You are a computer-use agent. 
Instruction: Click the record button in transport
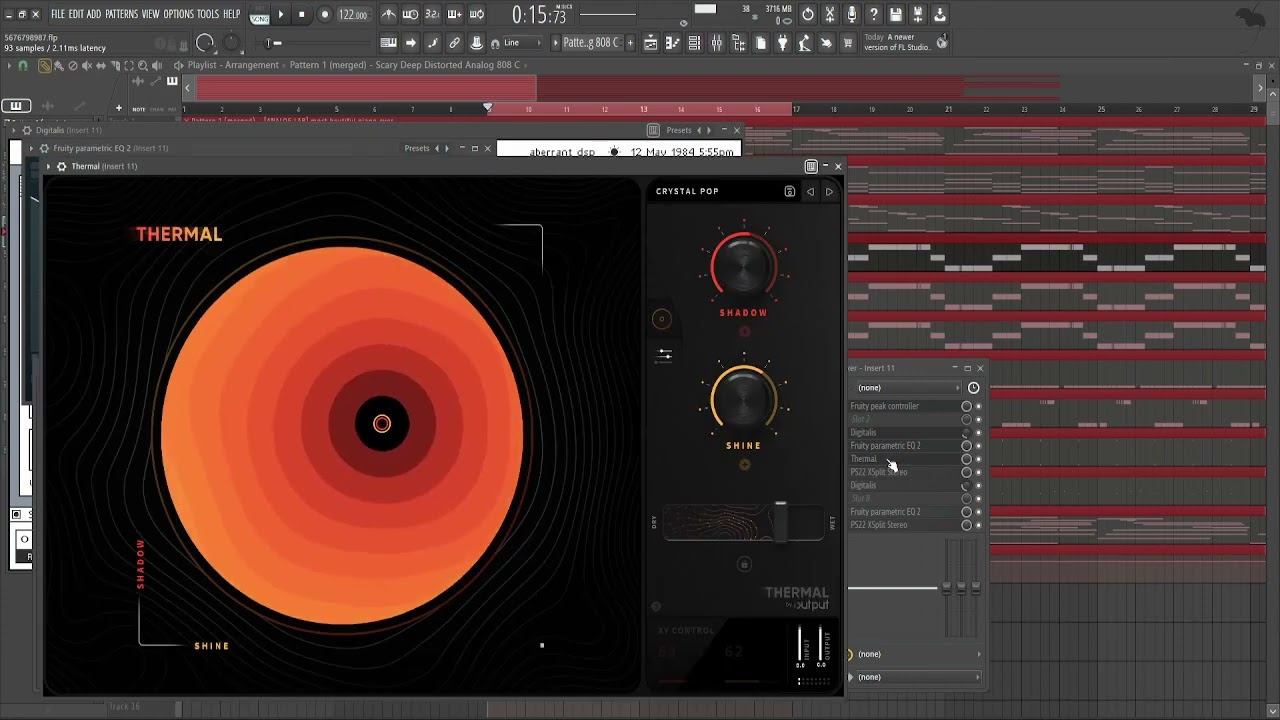(x=325, y=14)
